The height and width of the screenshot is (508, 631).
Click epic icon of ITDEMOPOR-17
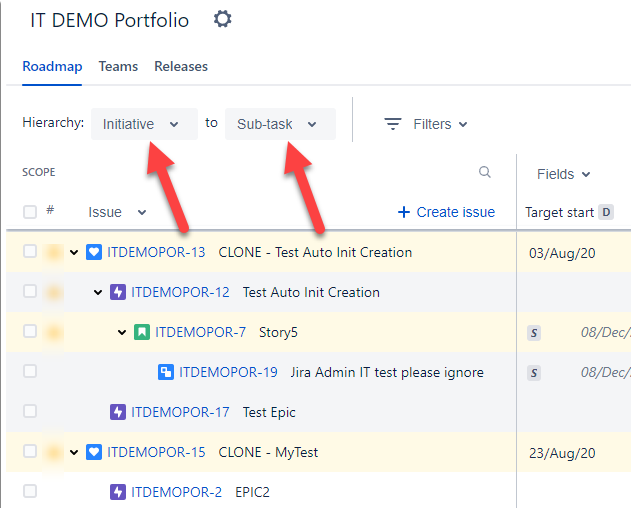tap(118, 412)
